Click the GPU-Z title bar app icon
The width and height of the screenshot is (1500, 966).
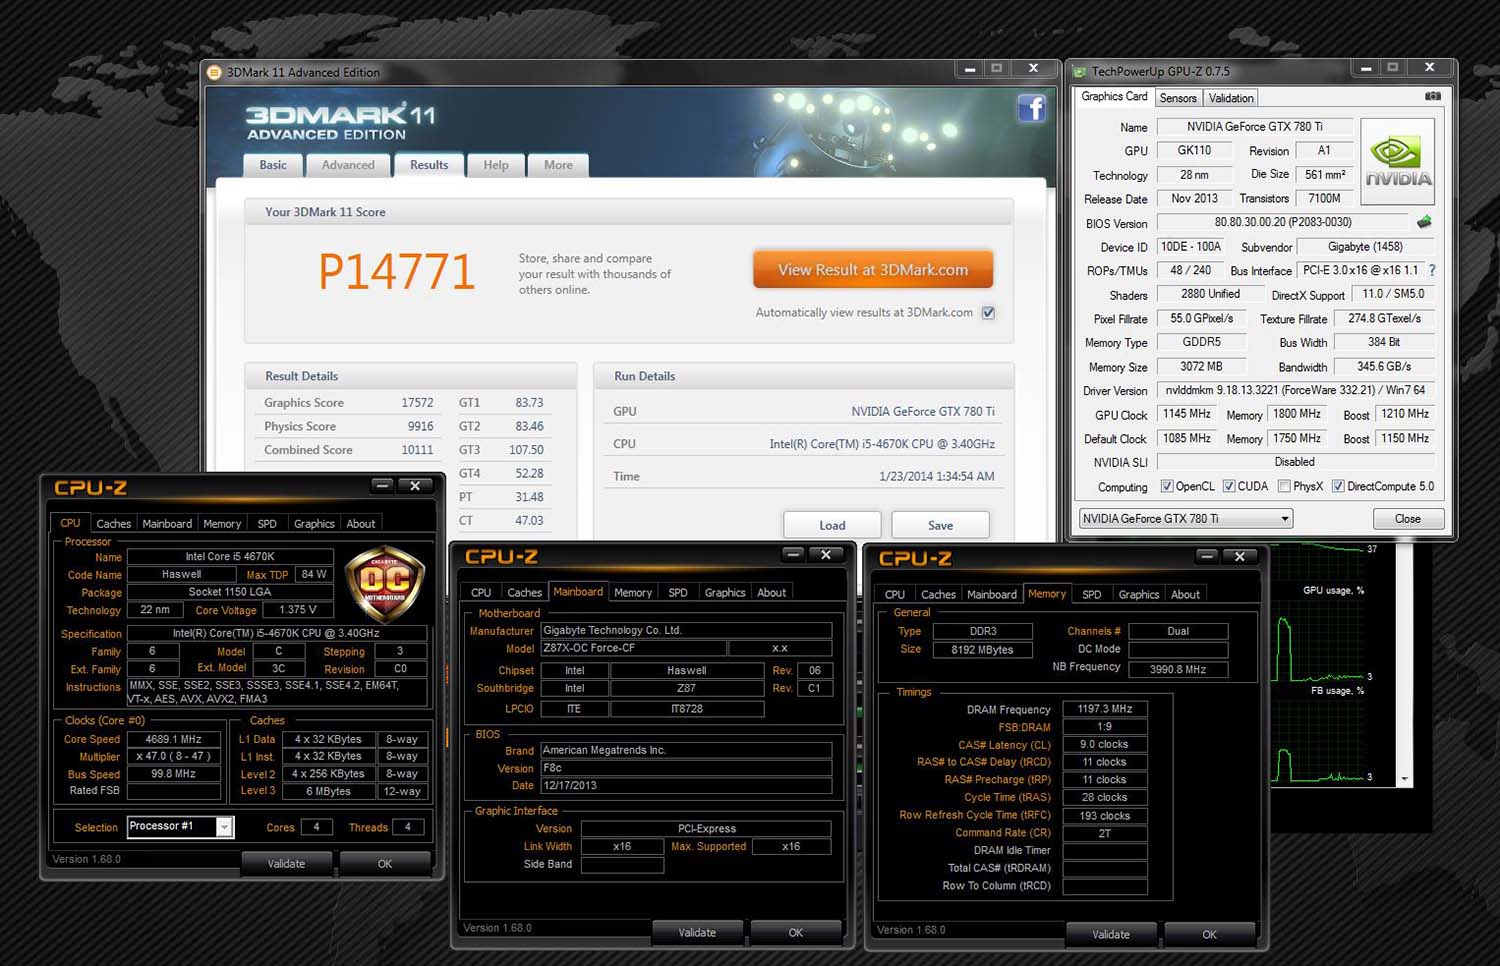click(1079, 72)
